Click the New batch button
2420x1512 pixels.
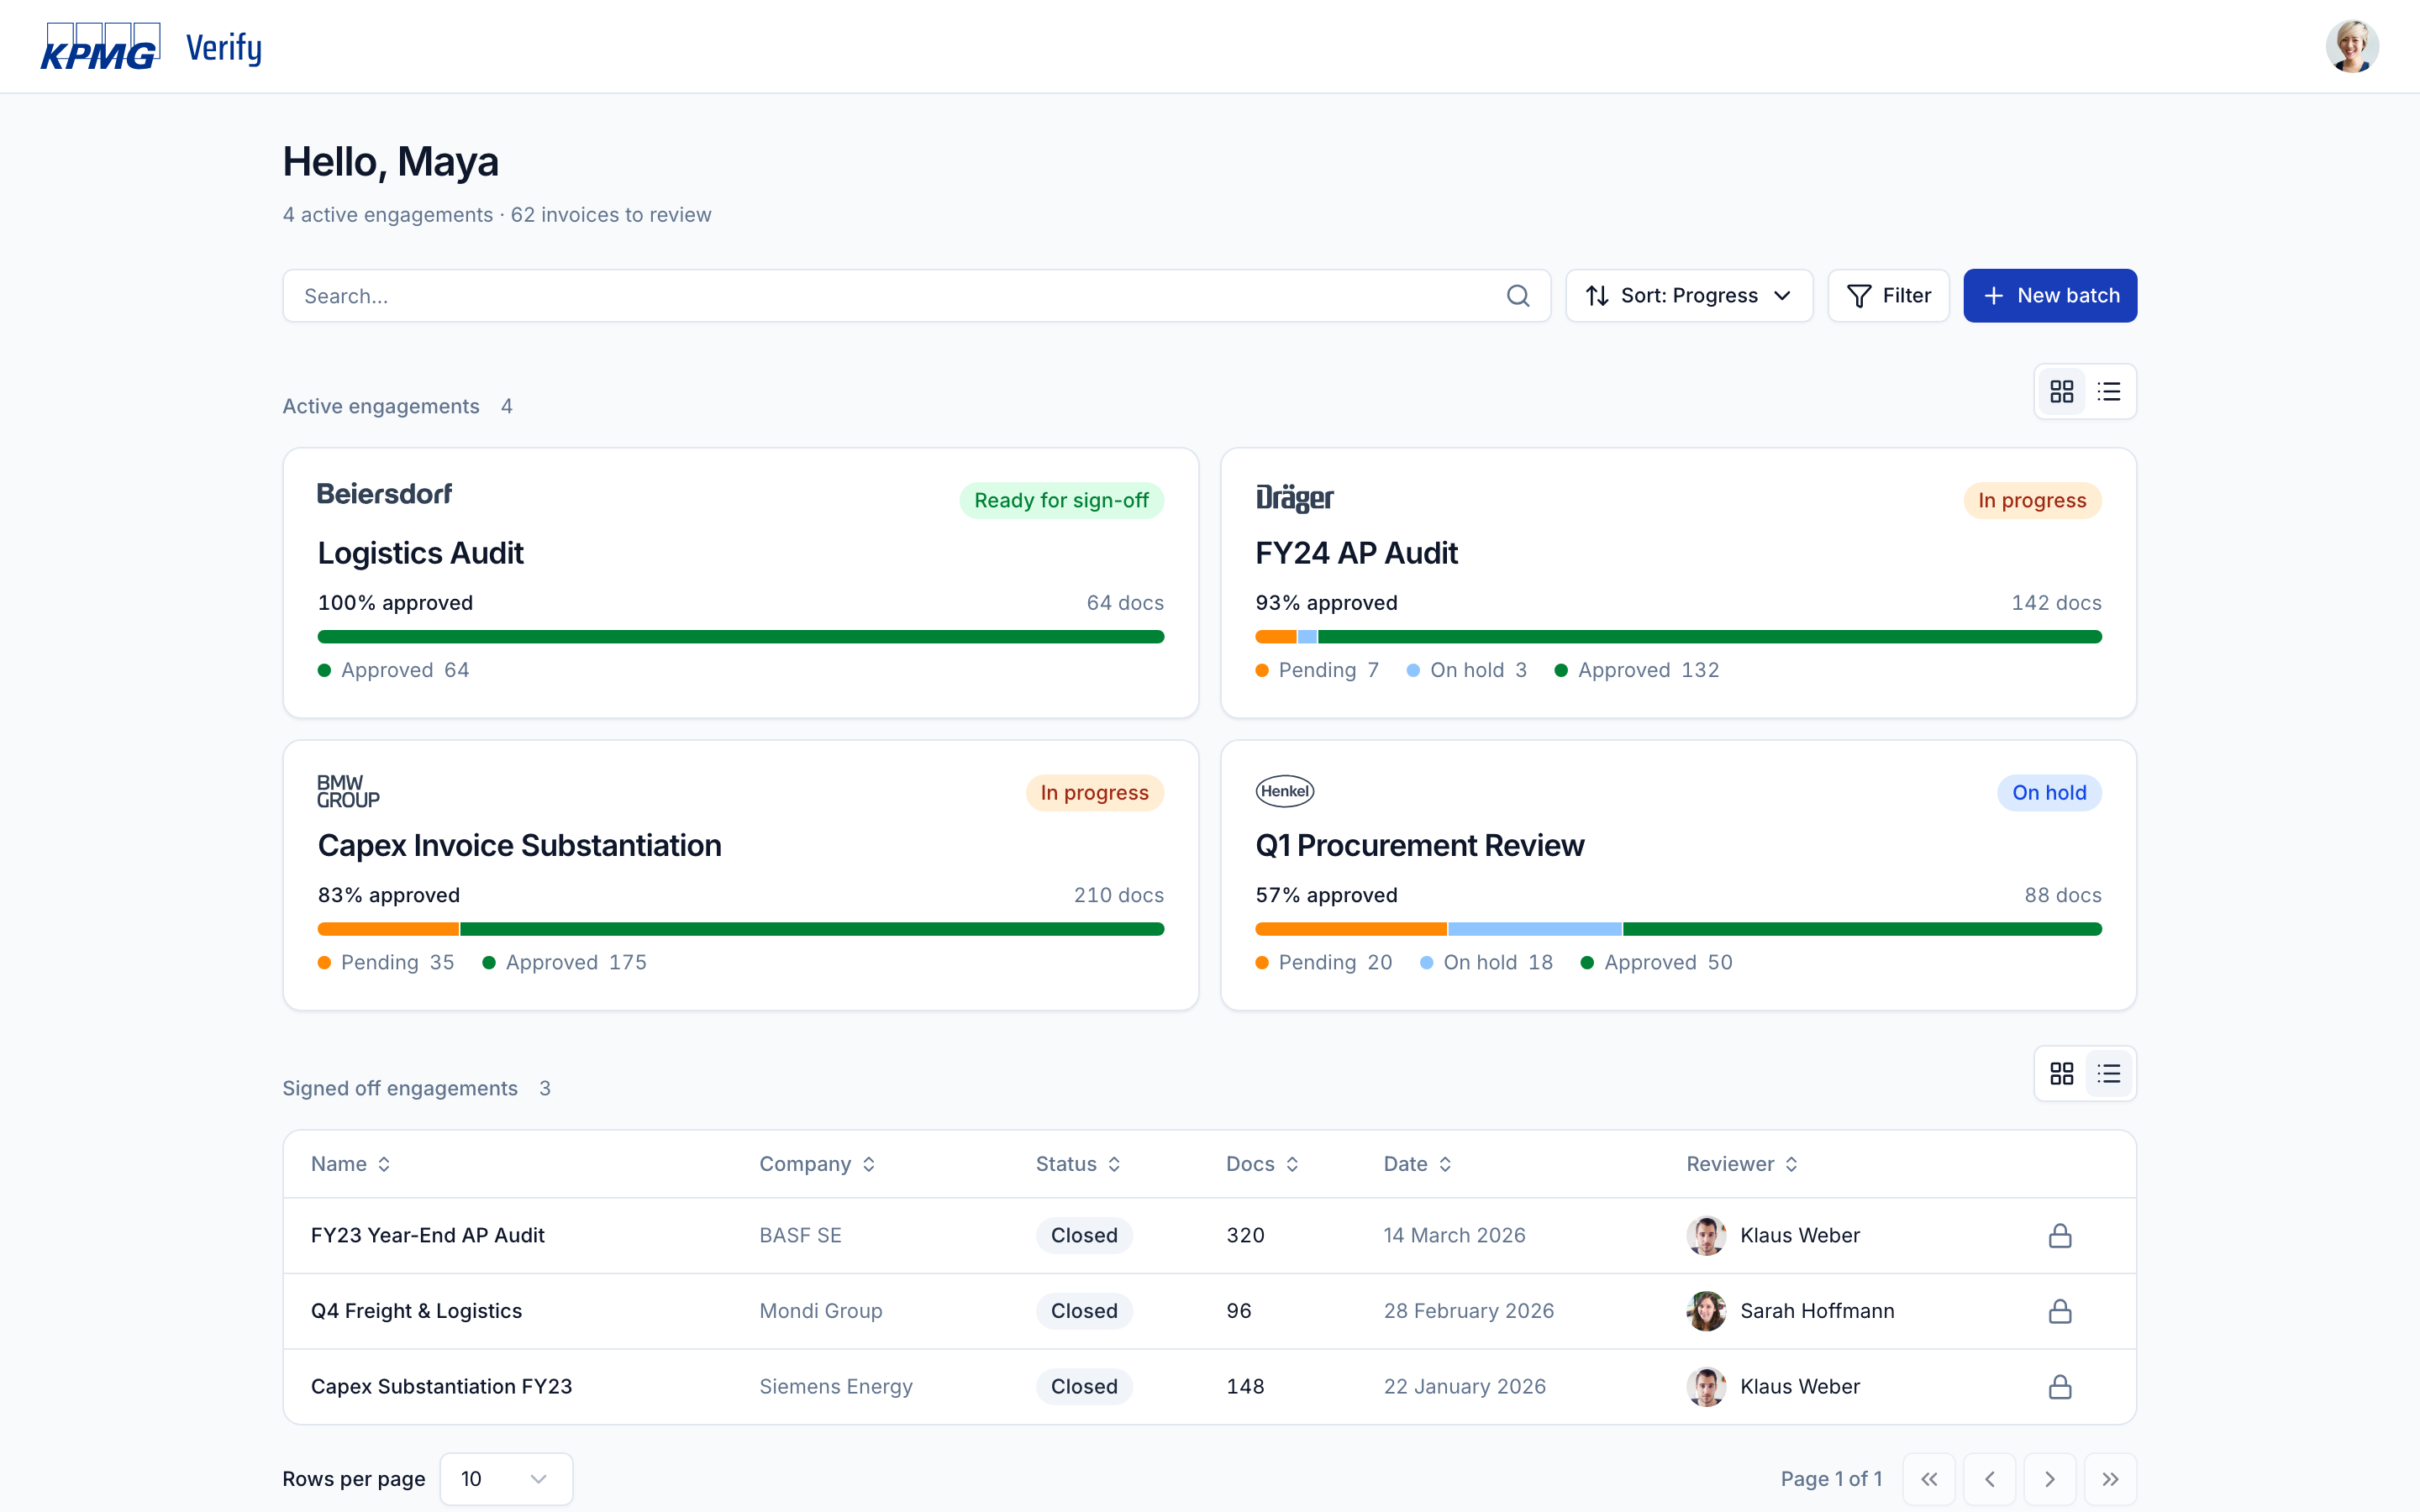click(x=2049, y=296)
